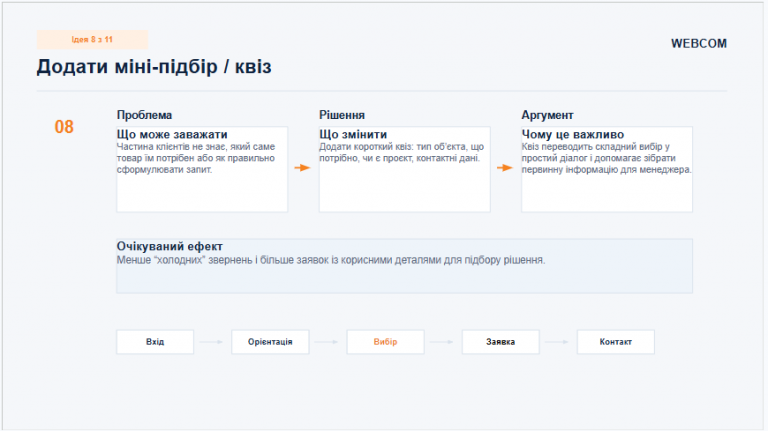Select the Контакт step box
Viewport: 768px width, 431px height.
coord(616,342)
